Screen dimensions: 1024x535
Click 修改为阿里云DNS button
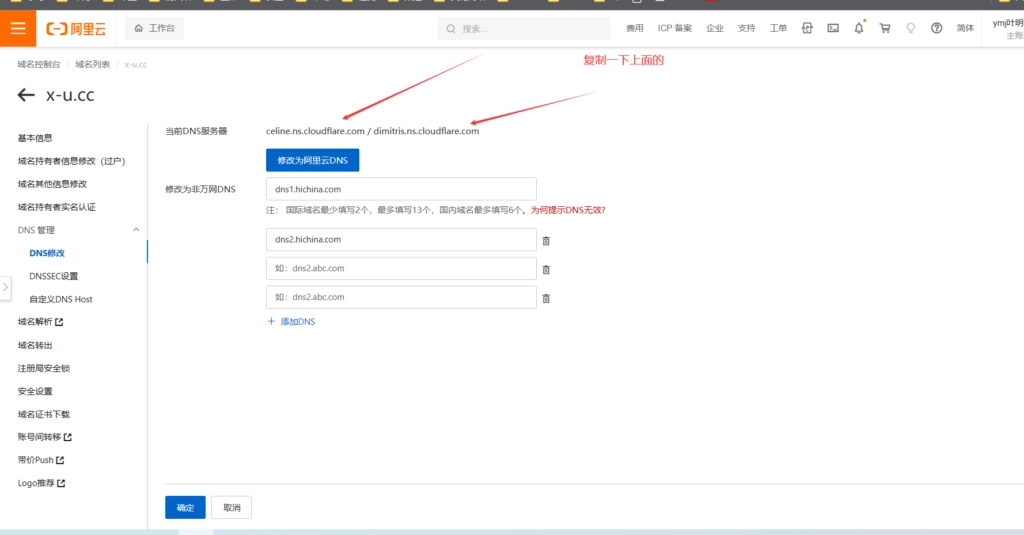pyautogui.click(x=312, y=160)
